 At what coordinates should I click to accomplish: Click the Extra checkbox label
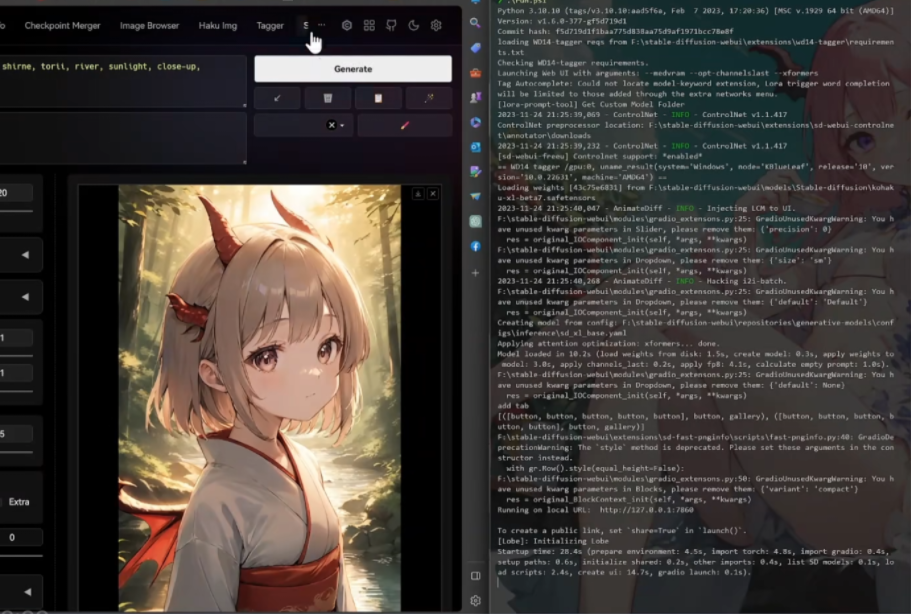tap(19, 502)
